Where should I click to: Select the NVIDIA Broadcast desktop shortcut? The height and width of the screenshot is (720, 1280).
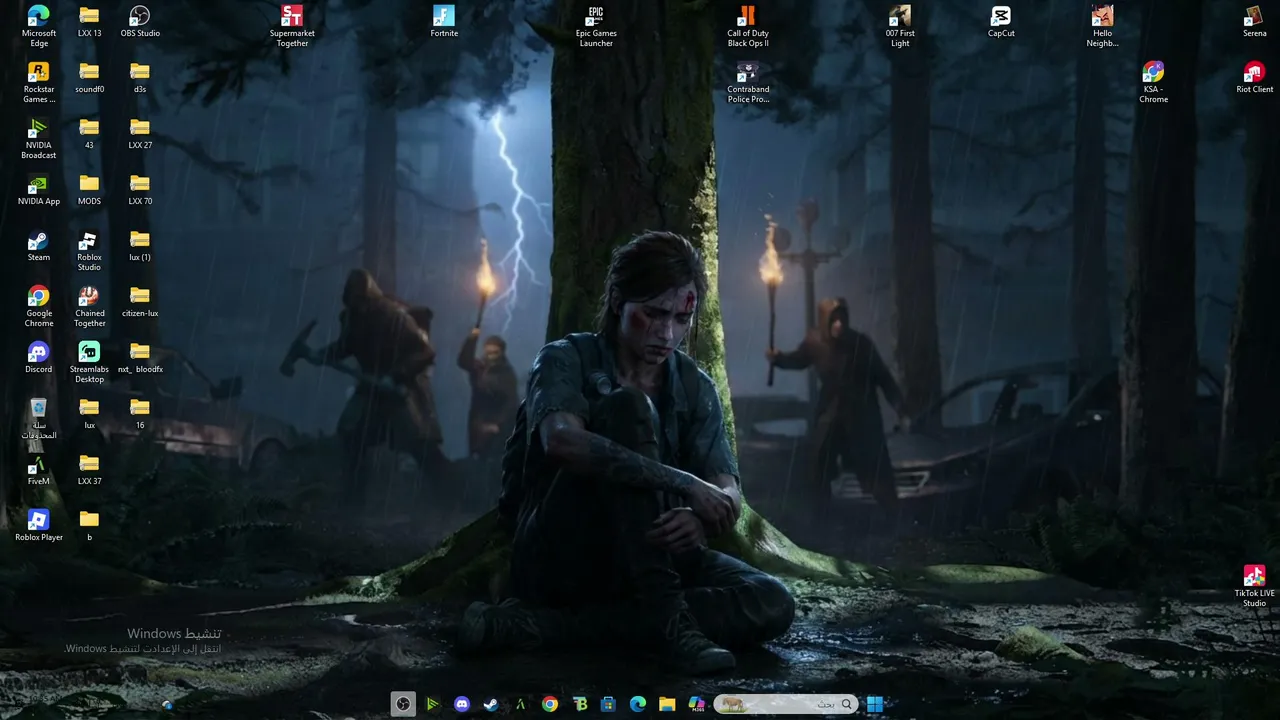(x=39, y=138)
